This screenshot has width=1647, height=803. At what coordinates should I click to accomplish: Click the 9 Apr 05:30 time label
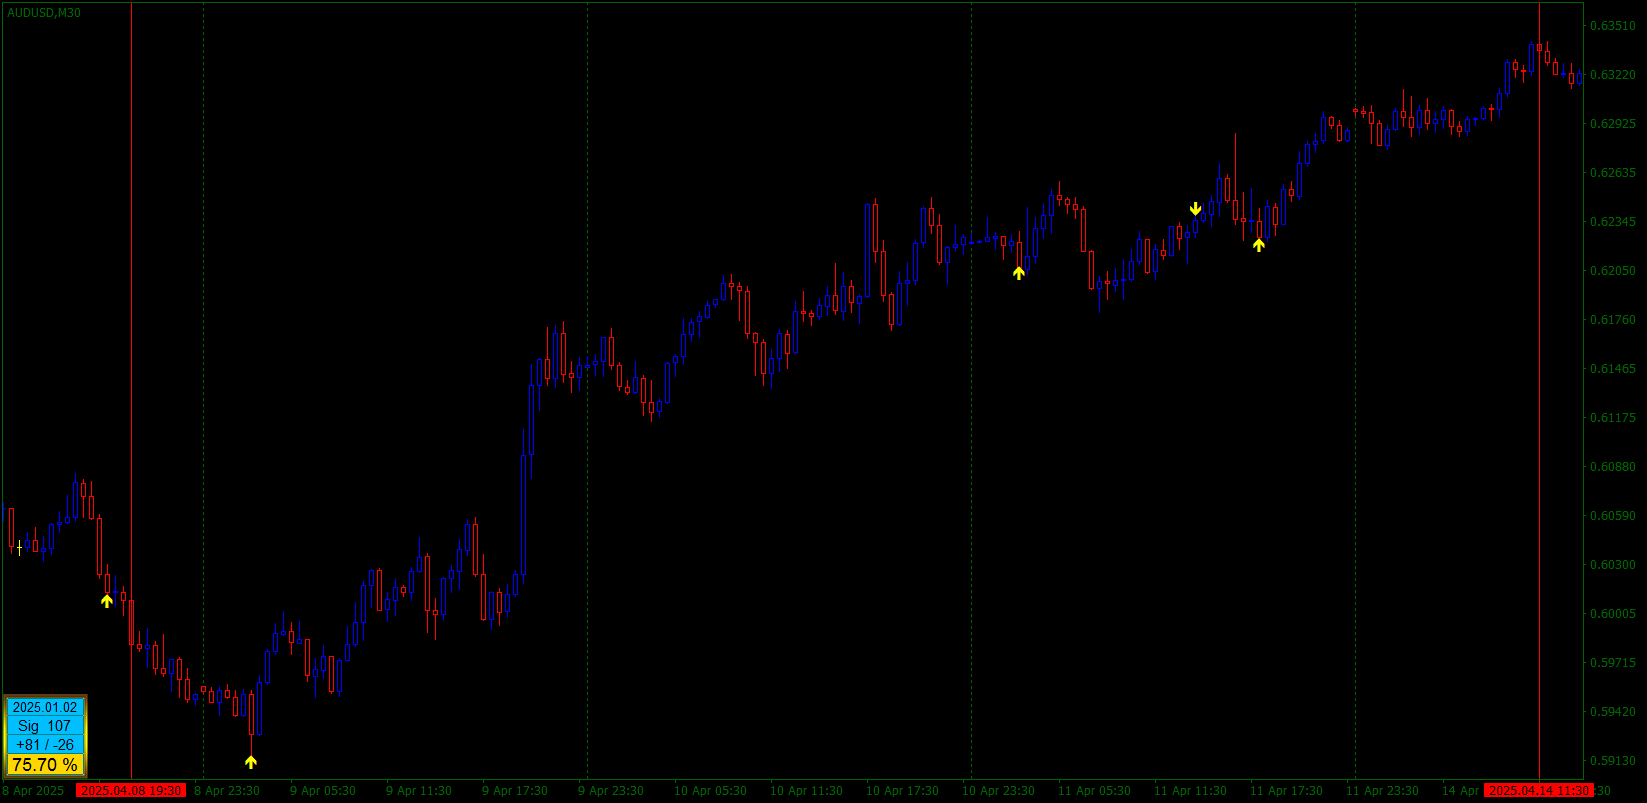323,791
